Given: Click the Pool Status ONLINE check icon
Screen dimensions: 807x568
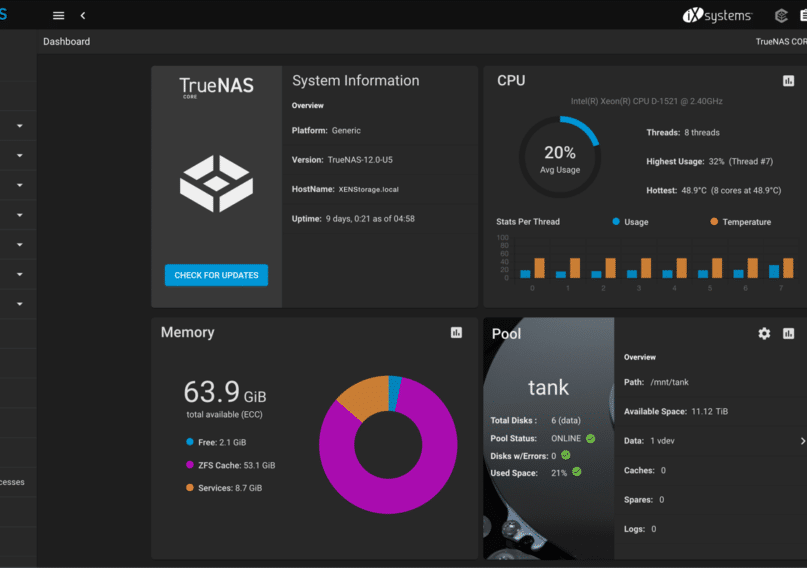Looking at the screenshot, I should point(590,438).
